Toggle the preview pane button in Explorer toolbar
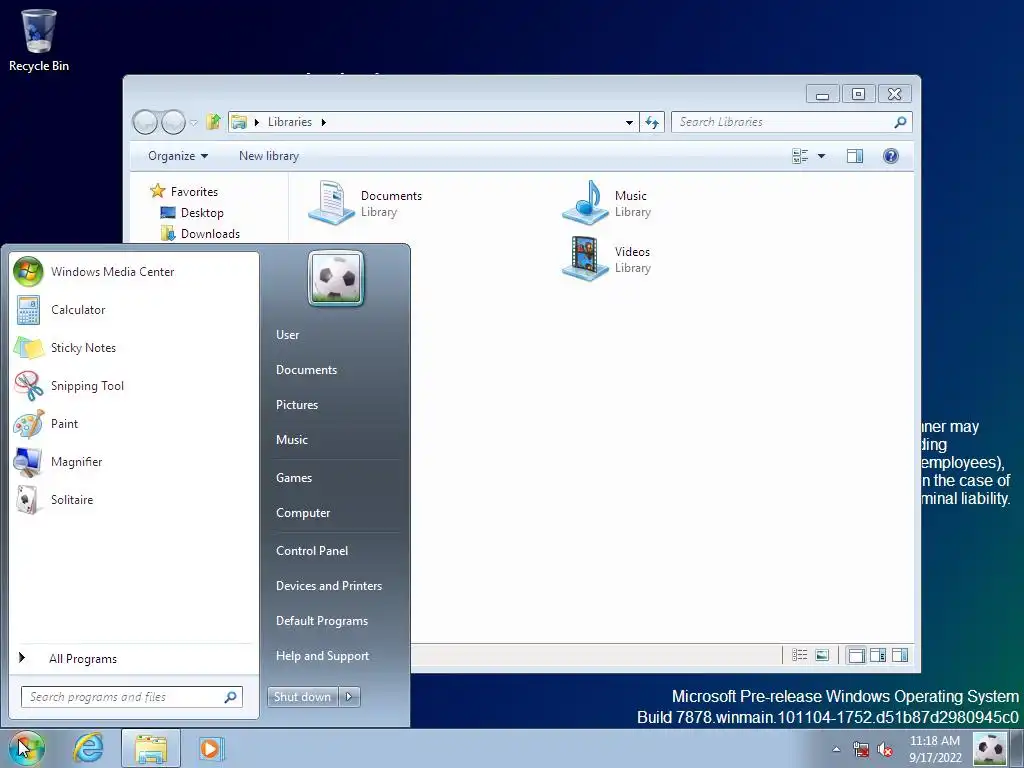The width and height of the screenshot is (1024, 768). (x=855, y=156)
